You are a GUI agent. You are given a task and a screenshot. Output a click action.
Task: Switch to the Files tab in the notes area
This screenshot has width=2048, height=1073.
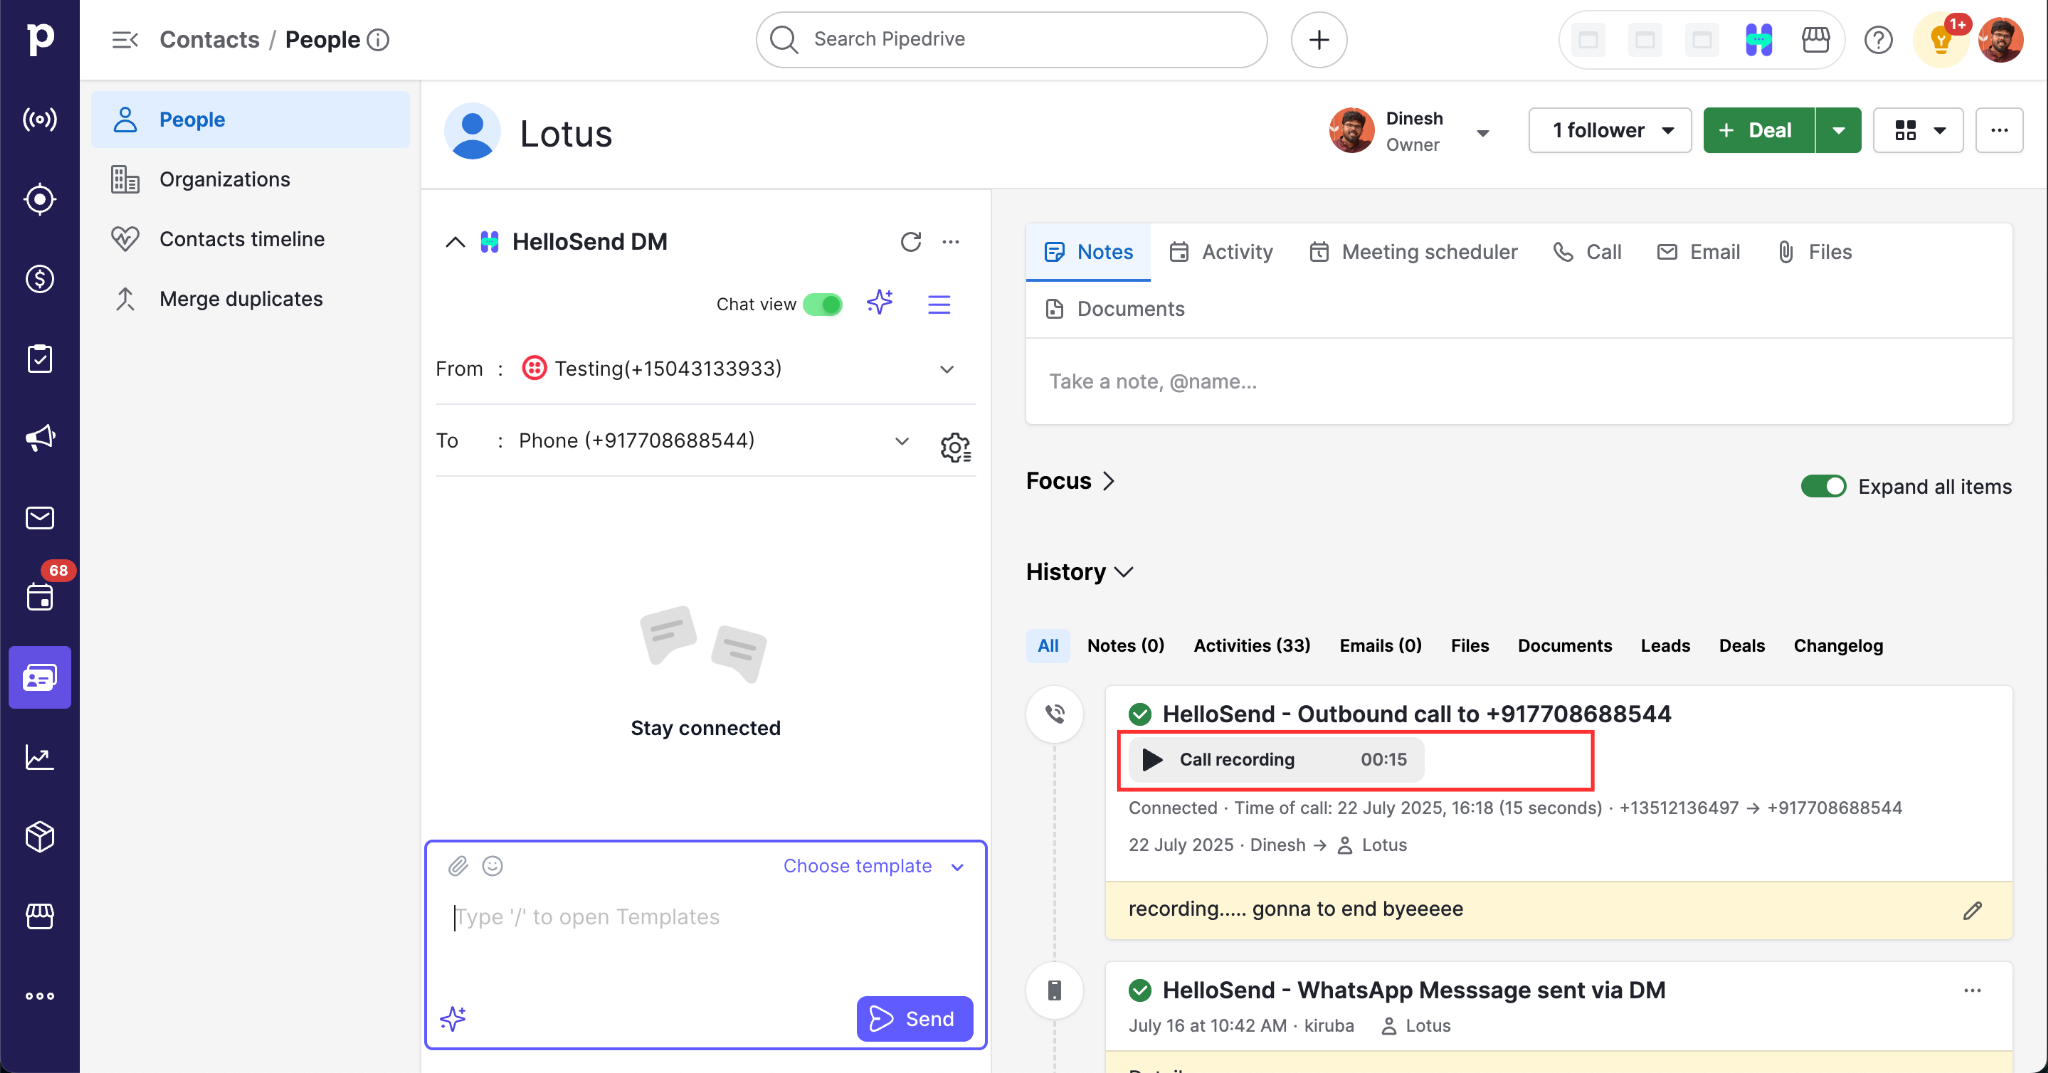click(1814, 252)
